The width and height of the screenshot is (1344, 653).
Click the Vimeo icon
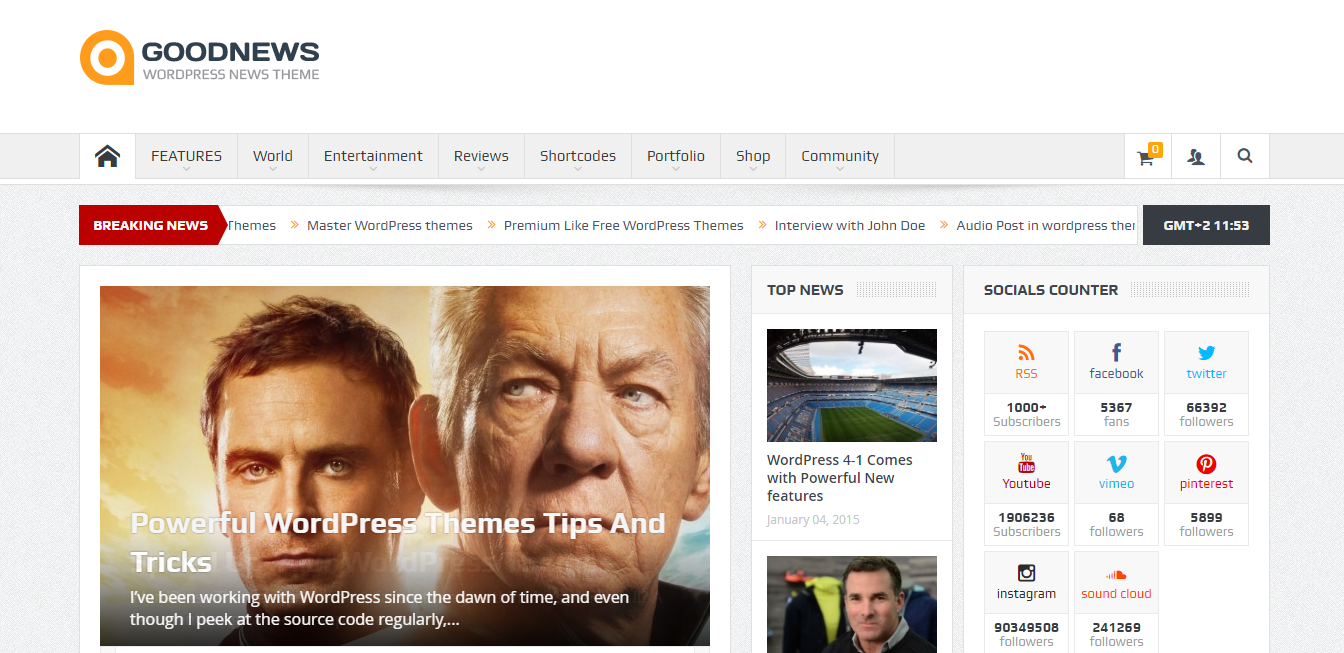(1116, 463)
